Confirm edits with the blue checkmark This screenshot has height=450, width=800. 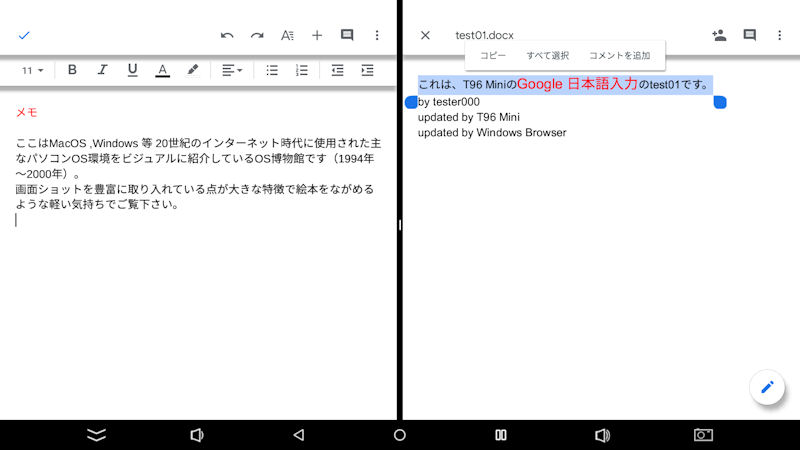tap(24, 35)
